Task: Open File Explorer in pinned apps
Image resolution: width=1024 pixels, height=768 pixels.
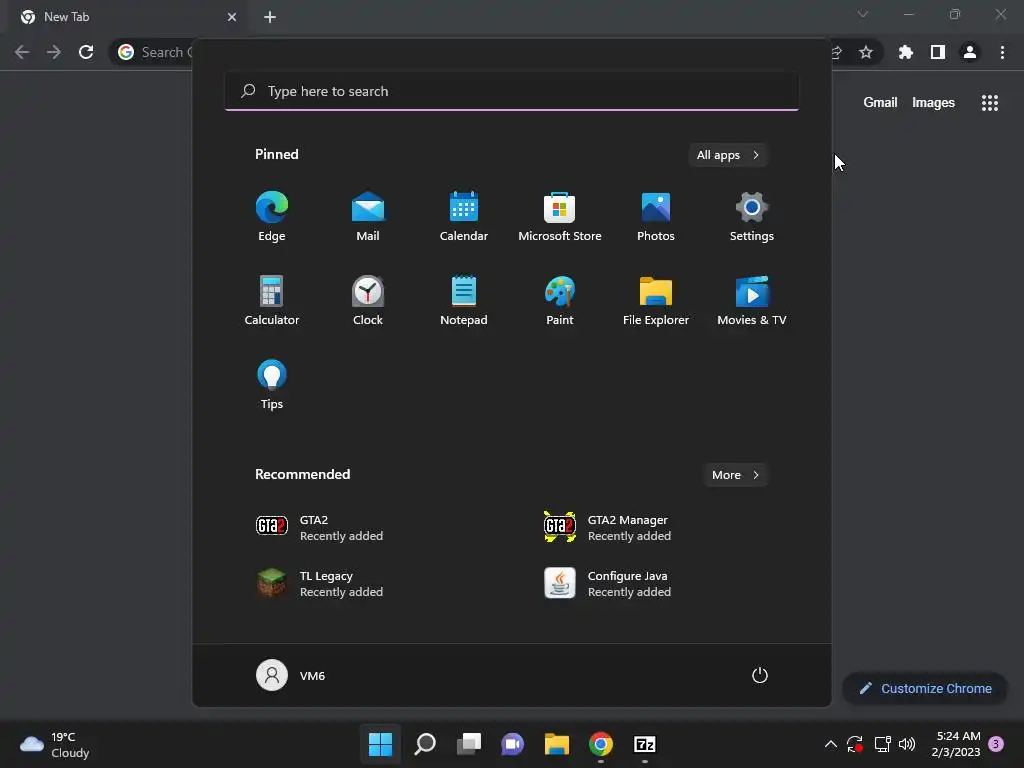Action: (x=656, y=300)
